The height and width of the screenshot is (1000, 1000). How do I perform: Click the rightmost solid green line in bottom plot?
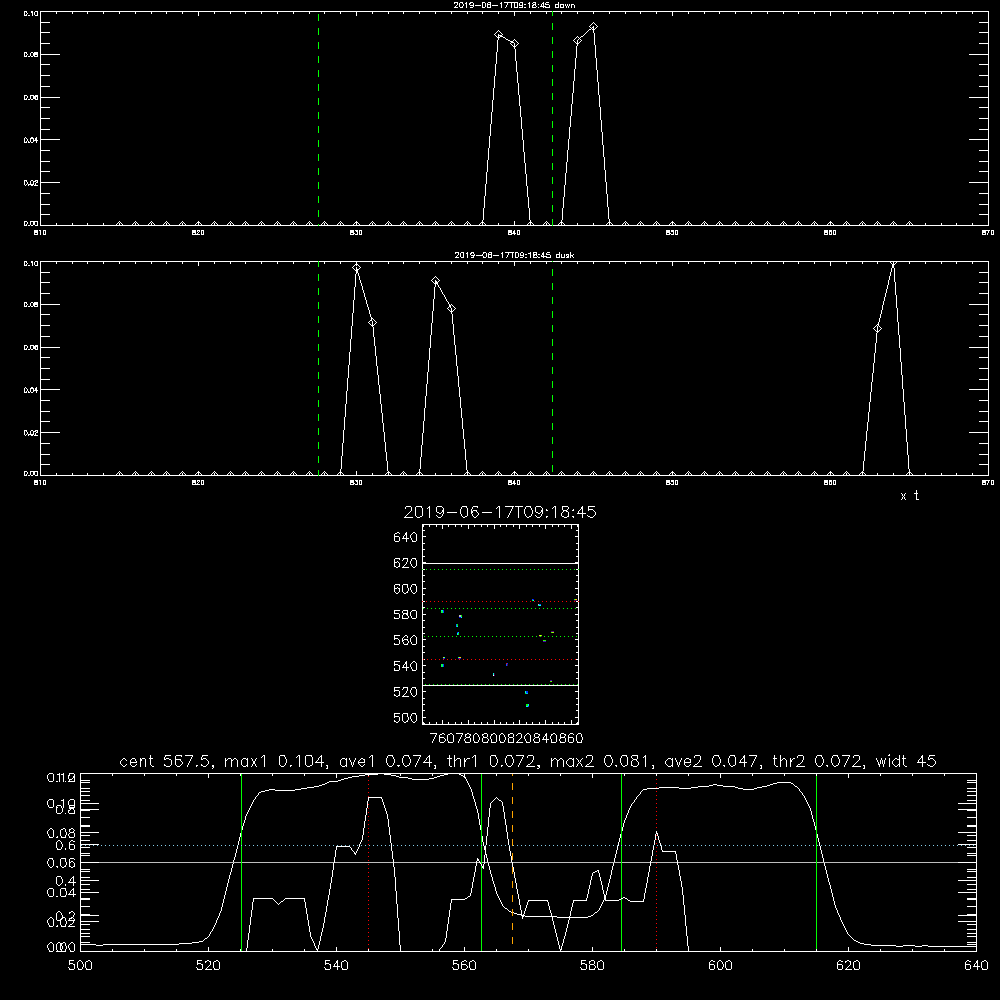tap(816, 861)
